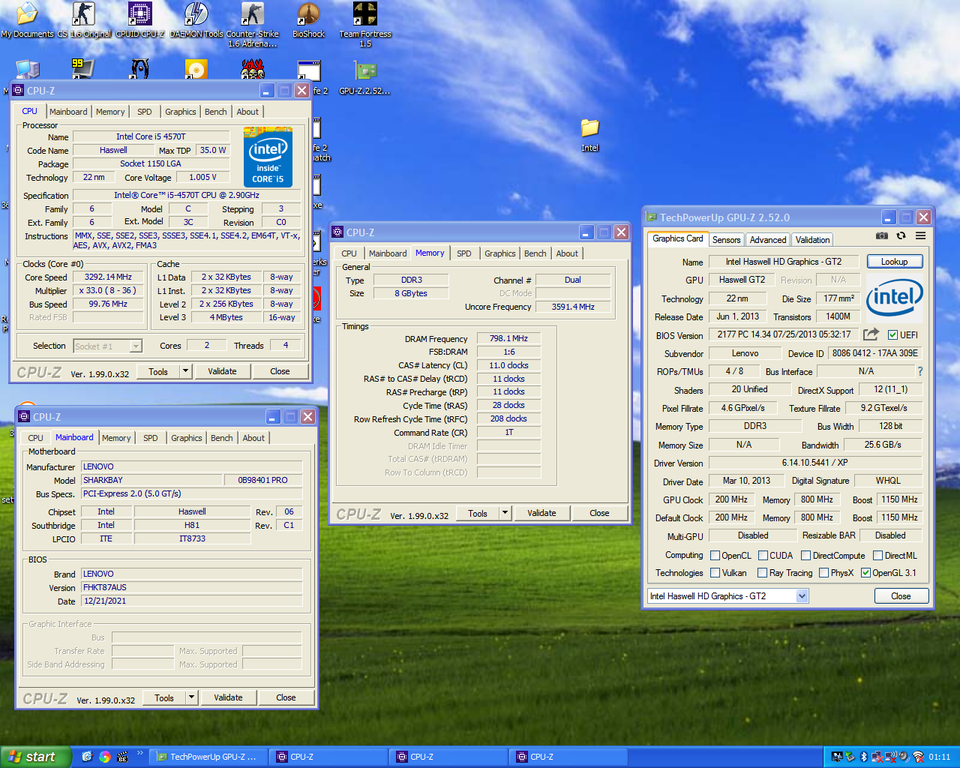Click Tools in the Mainboard tab window

pyautogui.click(x=164, y=698)
